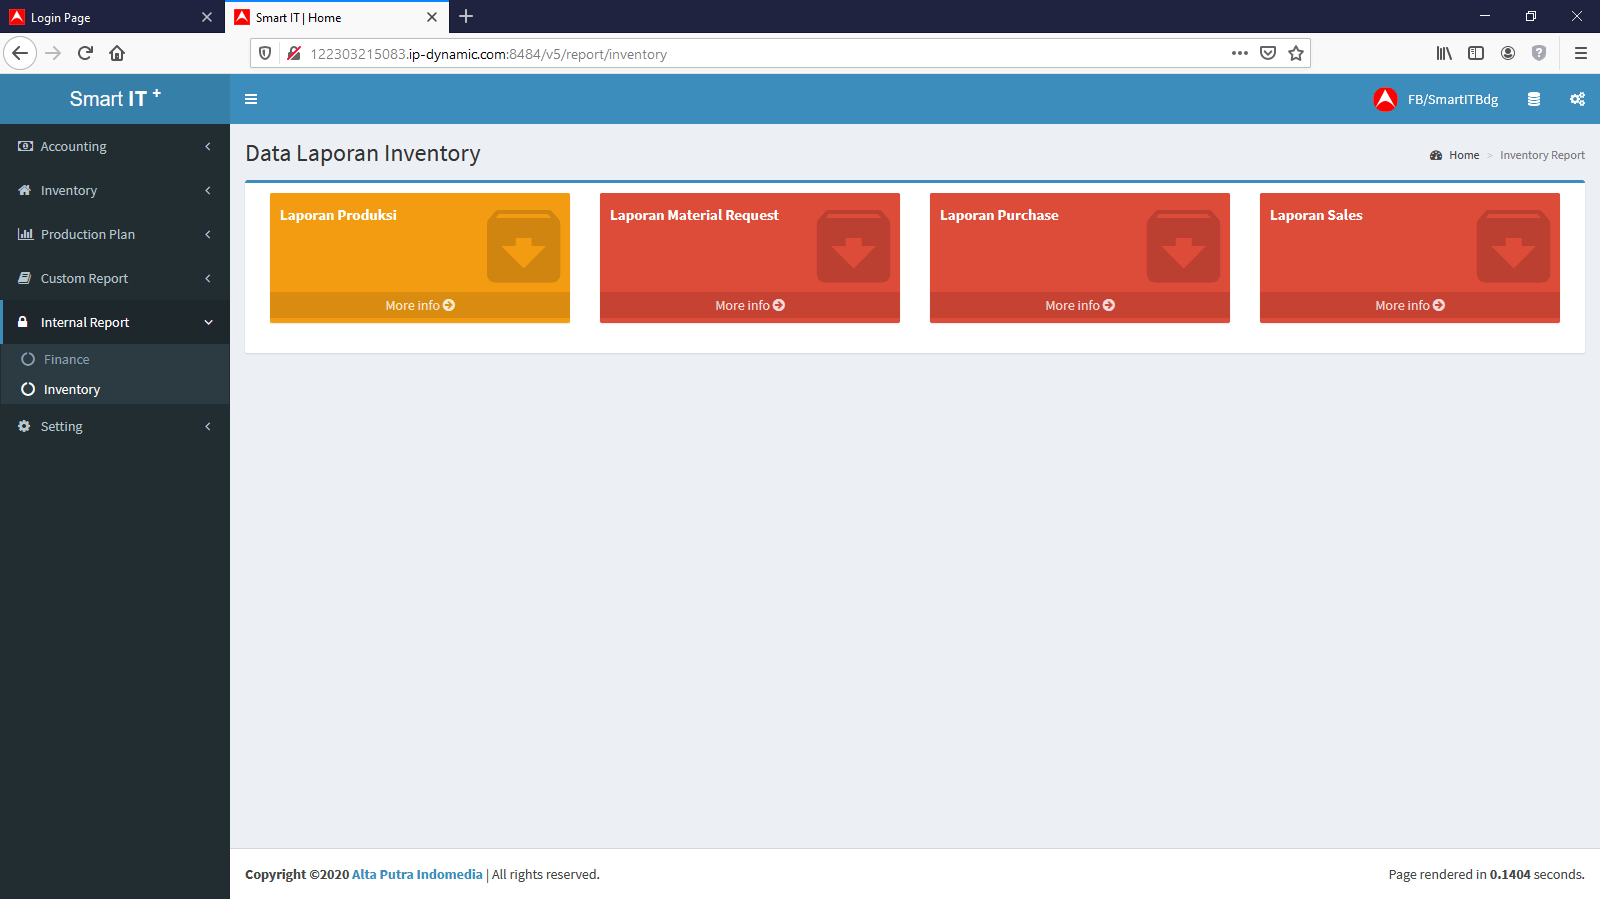
Task: Open the FB/SmartITBdg user profile
Action: click(1436, 99)
